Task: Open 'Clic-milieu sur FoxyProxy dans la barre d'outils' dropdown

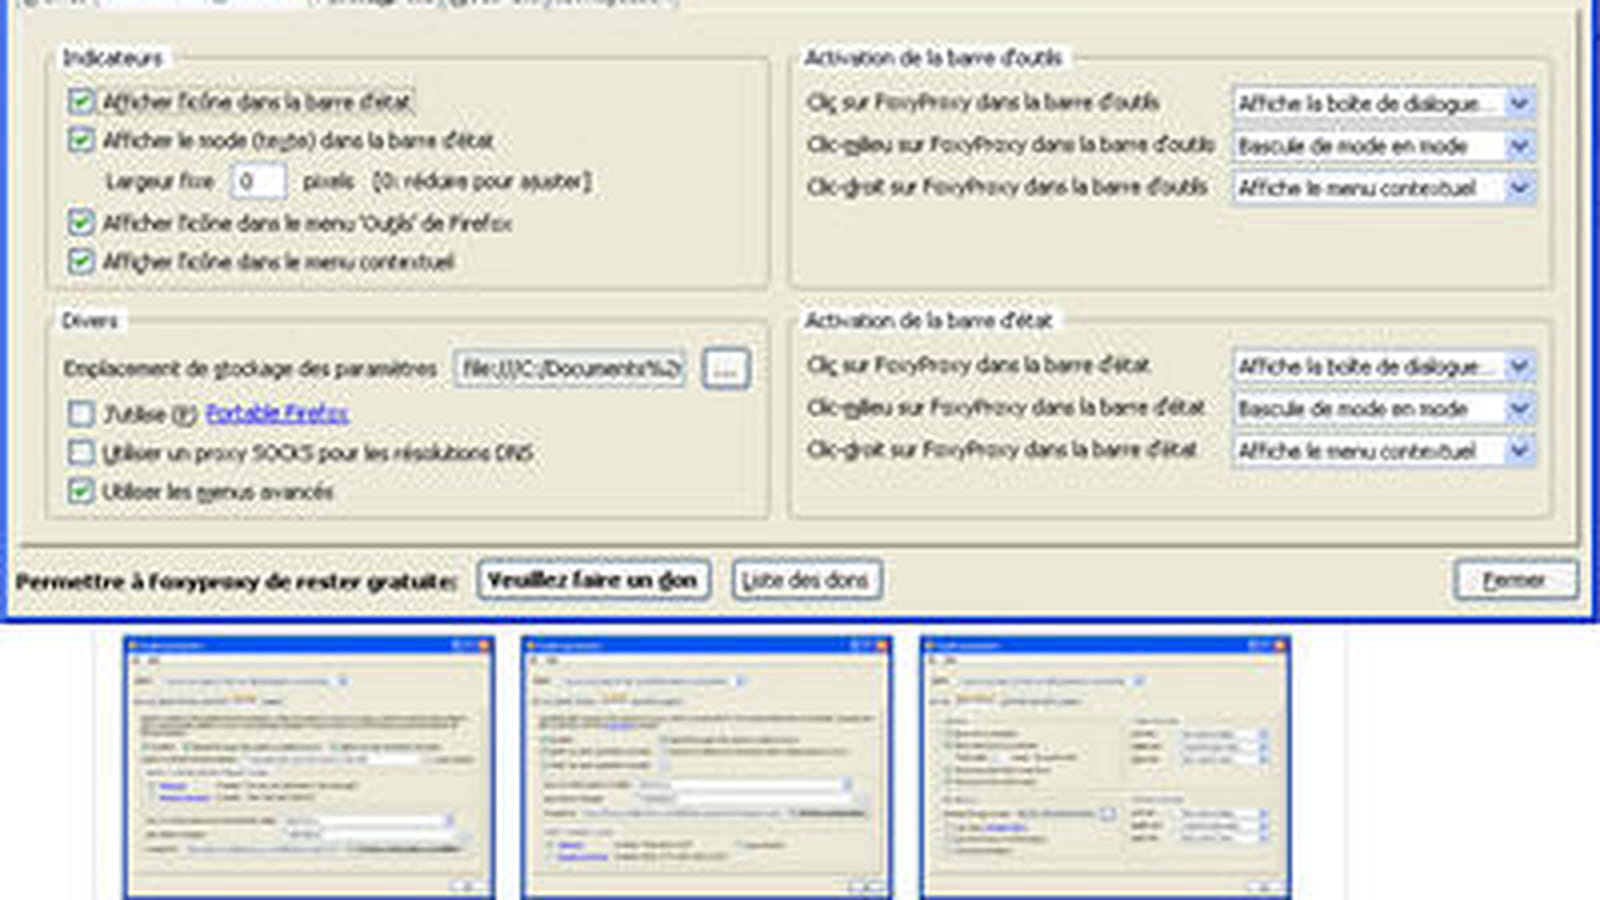Action: pyautogui.click(x=1384, y=146)
